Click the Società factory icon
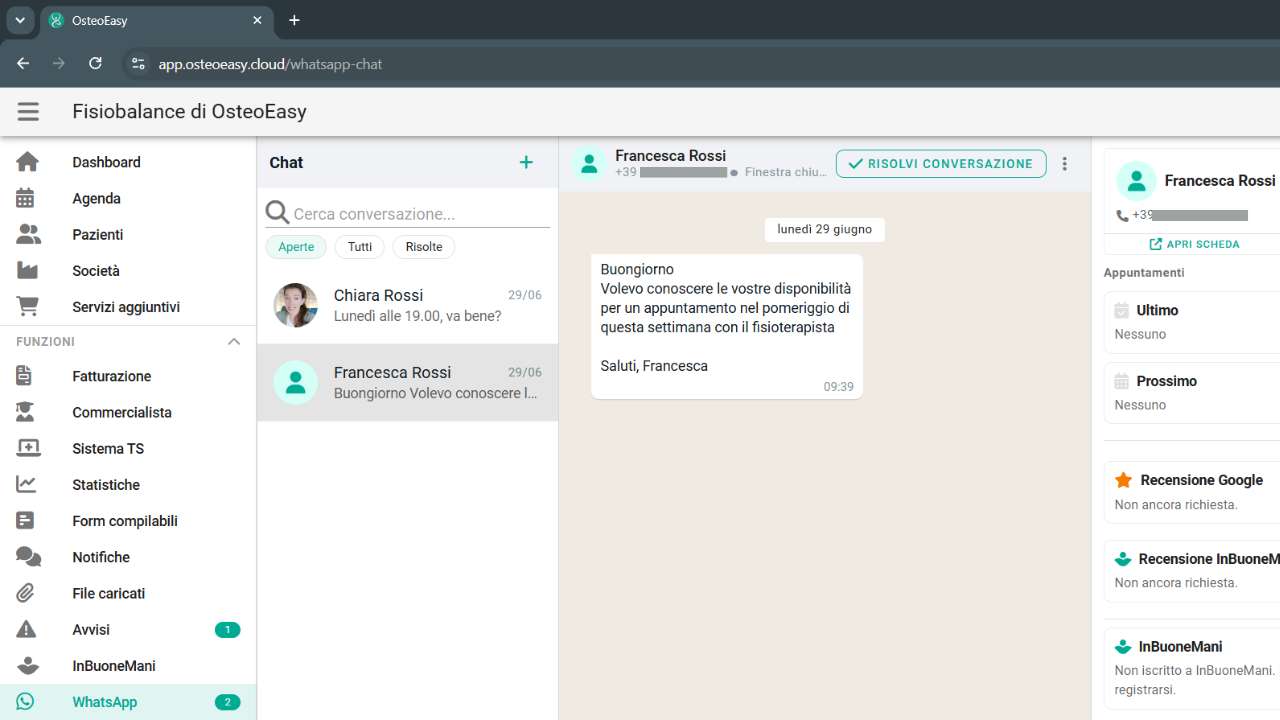Viewport: 1280px width, 720px height. tap(27, 270)
